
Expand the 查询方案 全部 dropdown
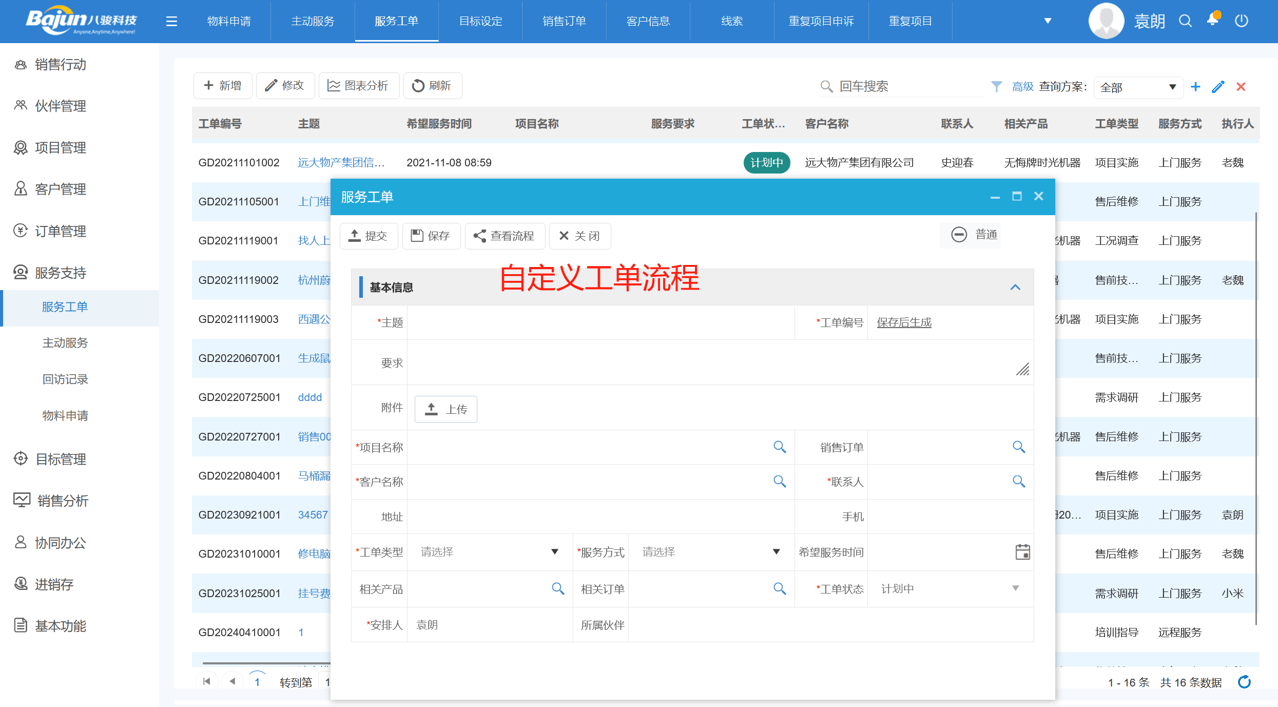click(x=1138, y=88)
